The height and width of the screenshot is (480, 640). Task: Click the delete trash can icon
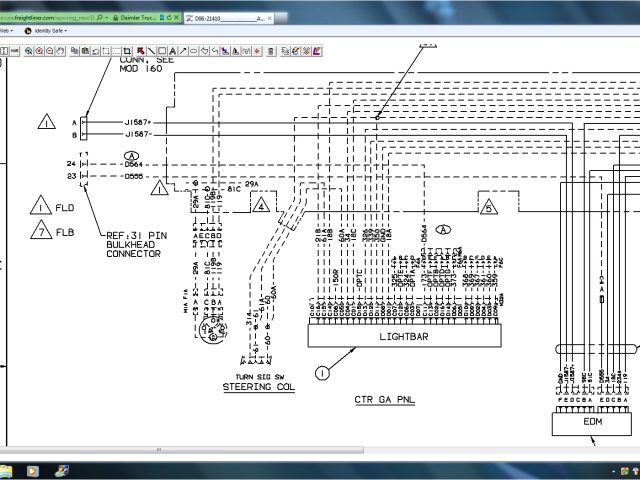(270, 50)
